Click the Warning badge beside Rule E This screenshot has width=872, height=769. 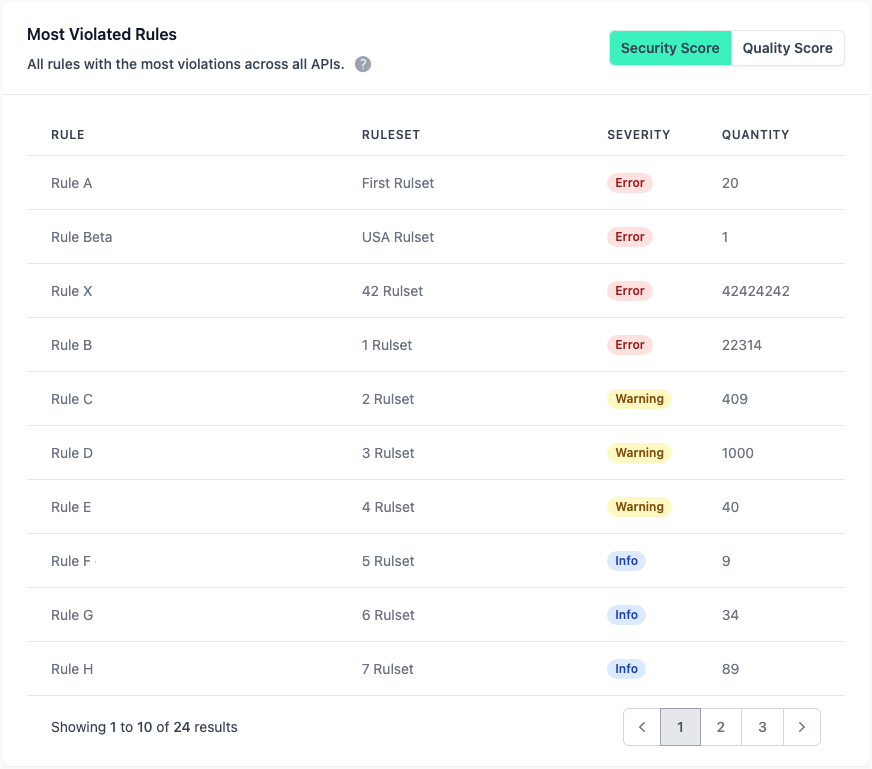point(639,507)
